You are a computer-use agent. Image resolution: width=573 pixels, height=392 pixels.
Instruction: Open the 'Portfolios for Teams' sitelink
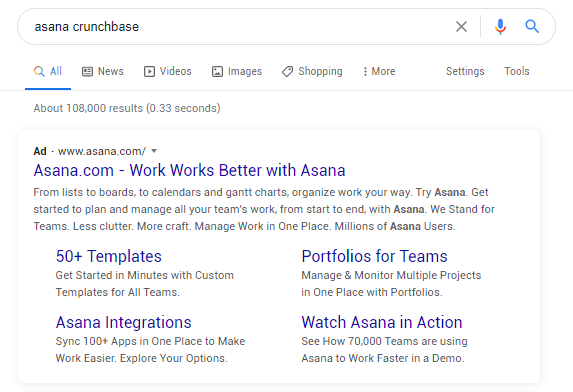click(374, 256)
